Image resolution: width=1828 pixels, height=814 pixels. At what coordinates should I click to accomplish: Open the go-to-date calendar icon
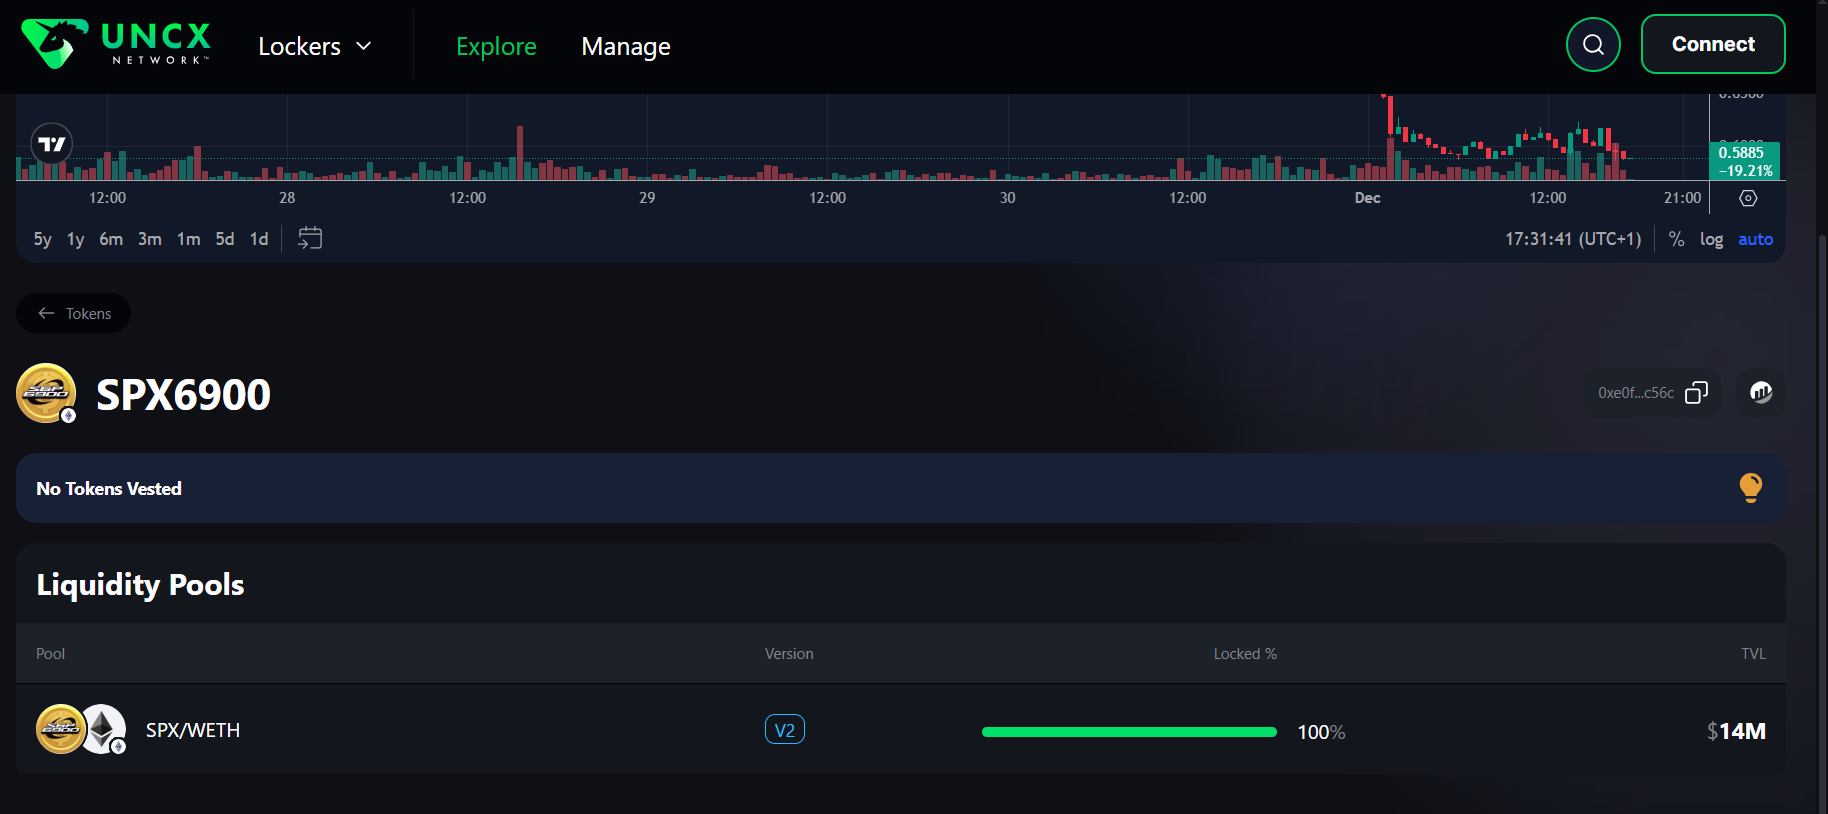310,238
